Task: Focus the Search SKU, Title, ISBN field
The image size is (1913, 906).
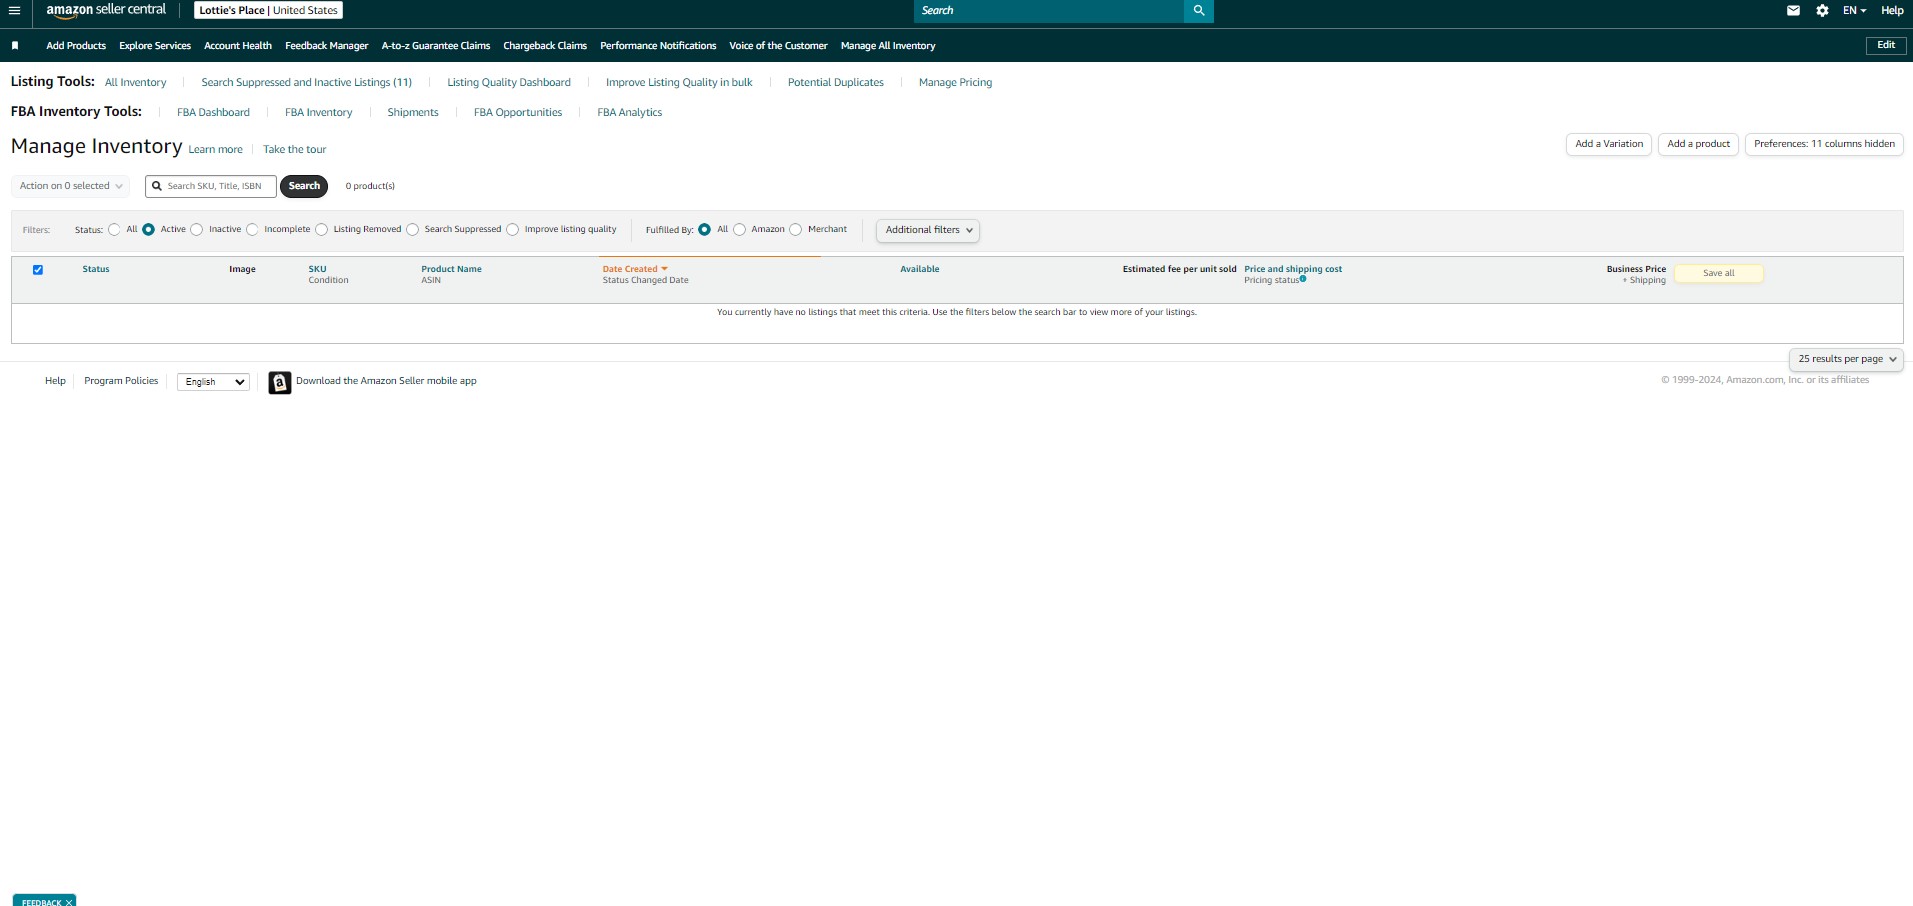Action: [x=211, y=186]
